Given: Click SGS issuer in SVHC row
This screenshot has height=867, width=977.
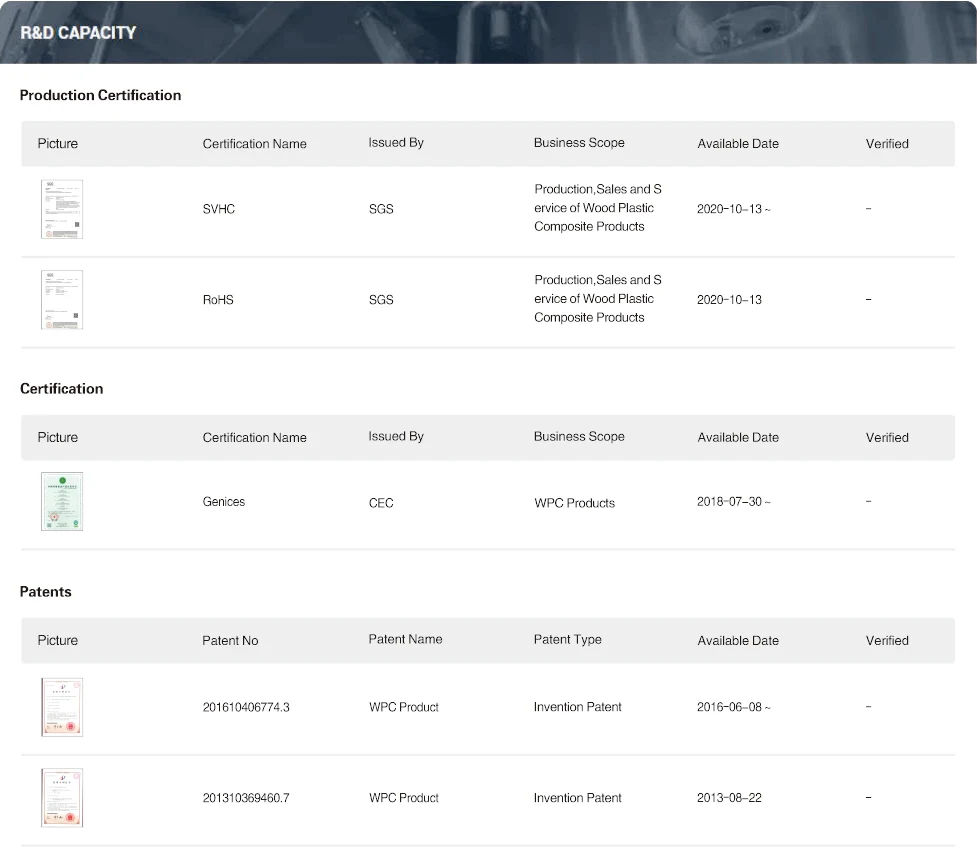Looking at the screenshot, I should pos(381,209).
